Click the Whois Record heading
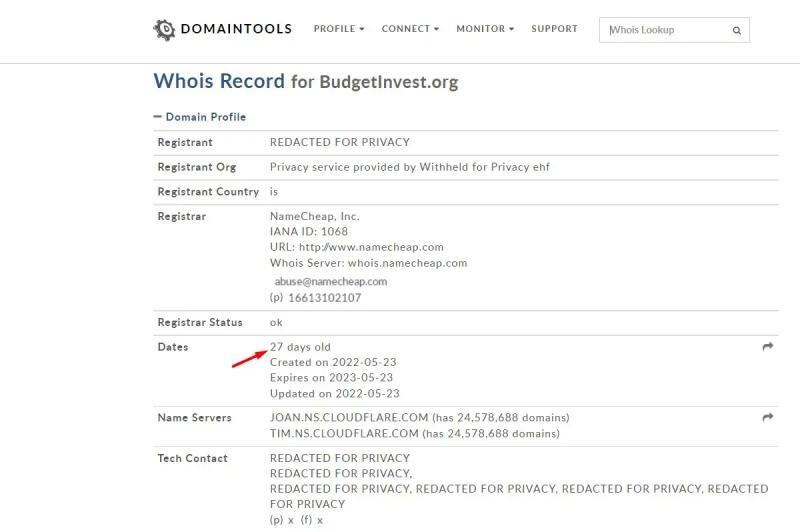 click(219, 81)
